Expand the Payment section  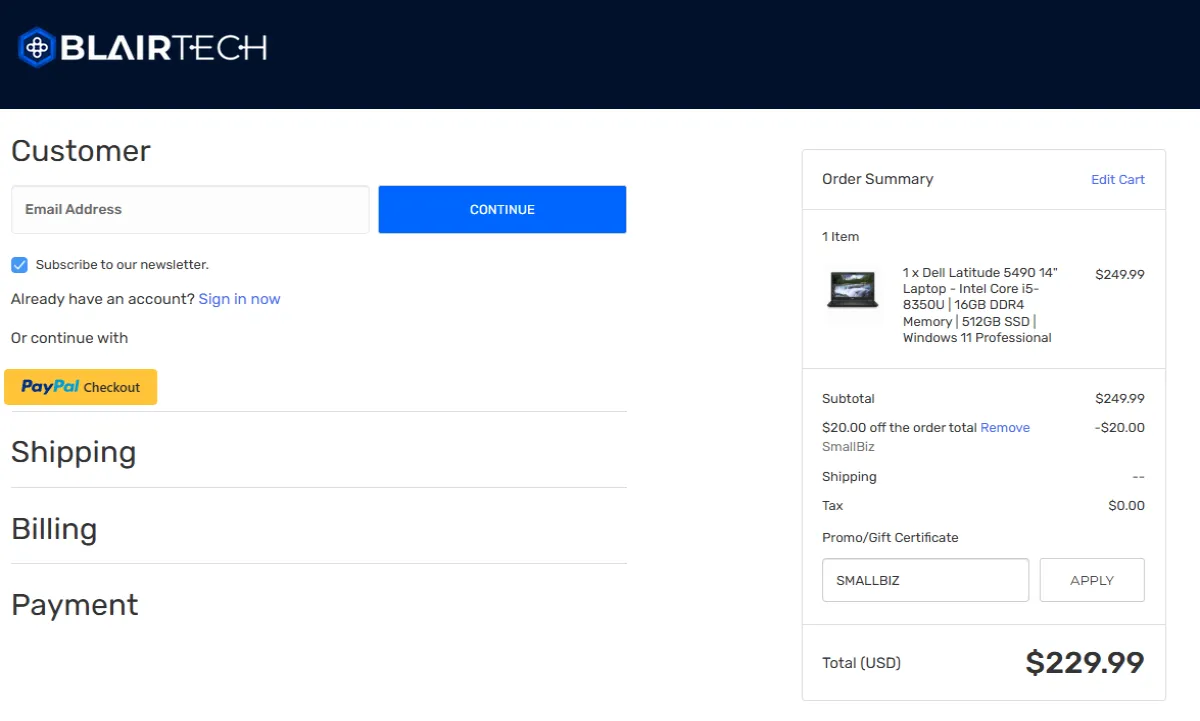click(75, 604)
